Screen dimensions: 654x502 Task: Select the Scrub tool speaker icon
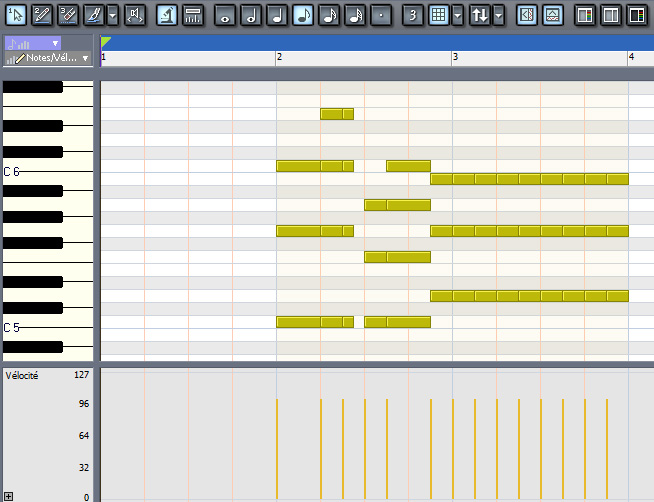pyautogui.click(x=134, y=15)
